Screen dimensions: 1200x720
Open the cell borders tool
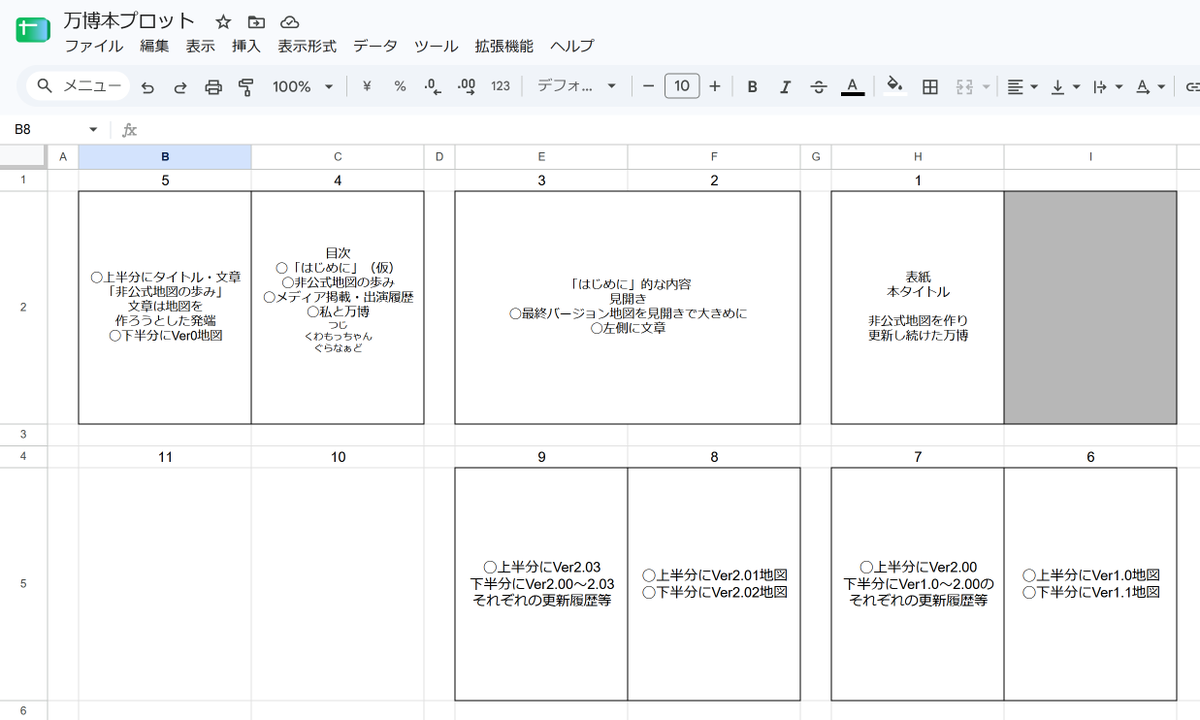[x=930, y=87]
